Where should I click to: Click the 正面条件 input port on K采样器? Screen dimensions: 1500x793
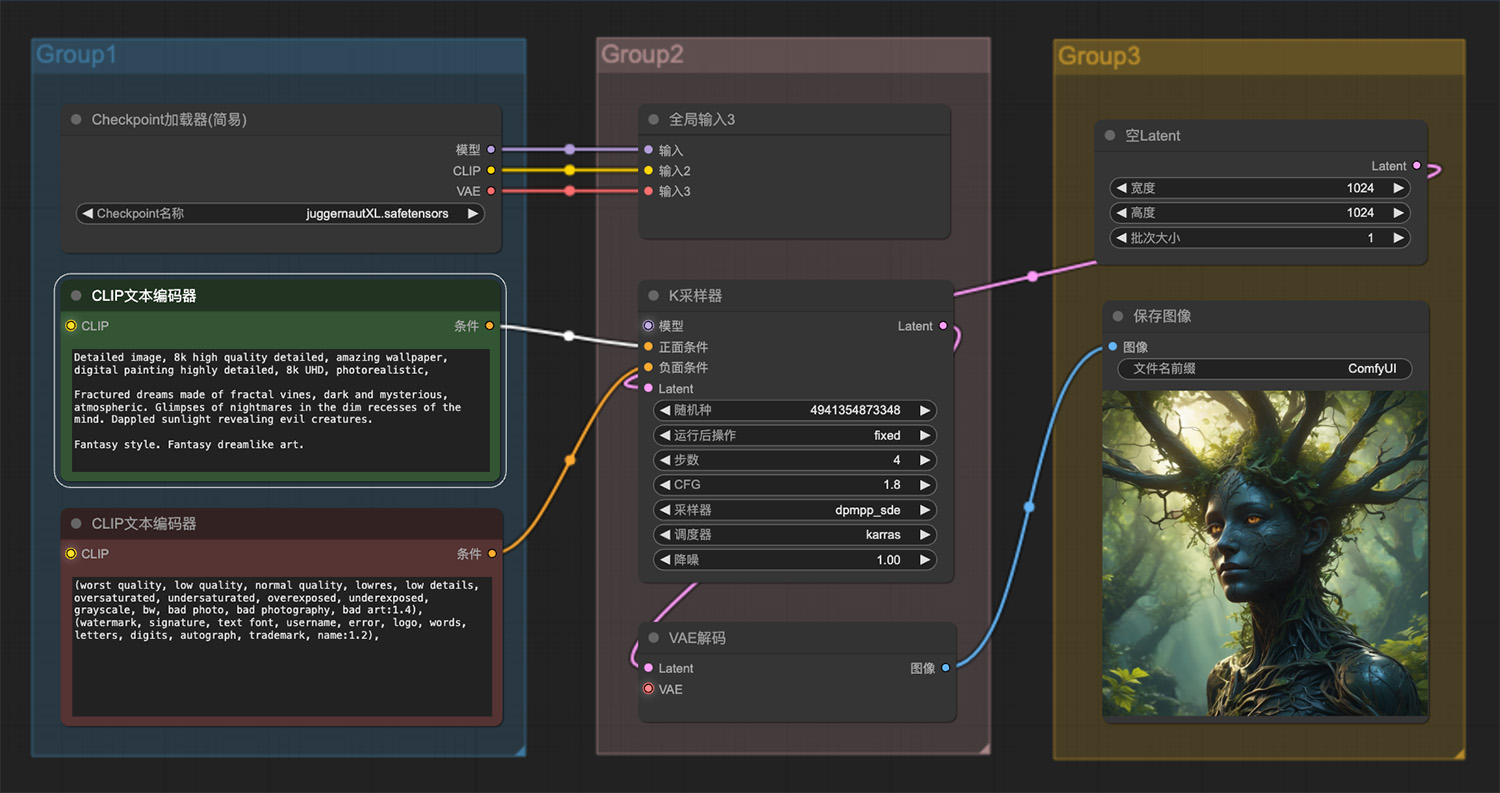[648, 347]
